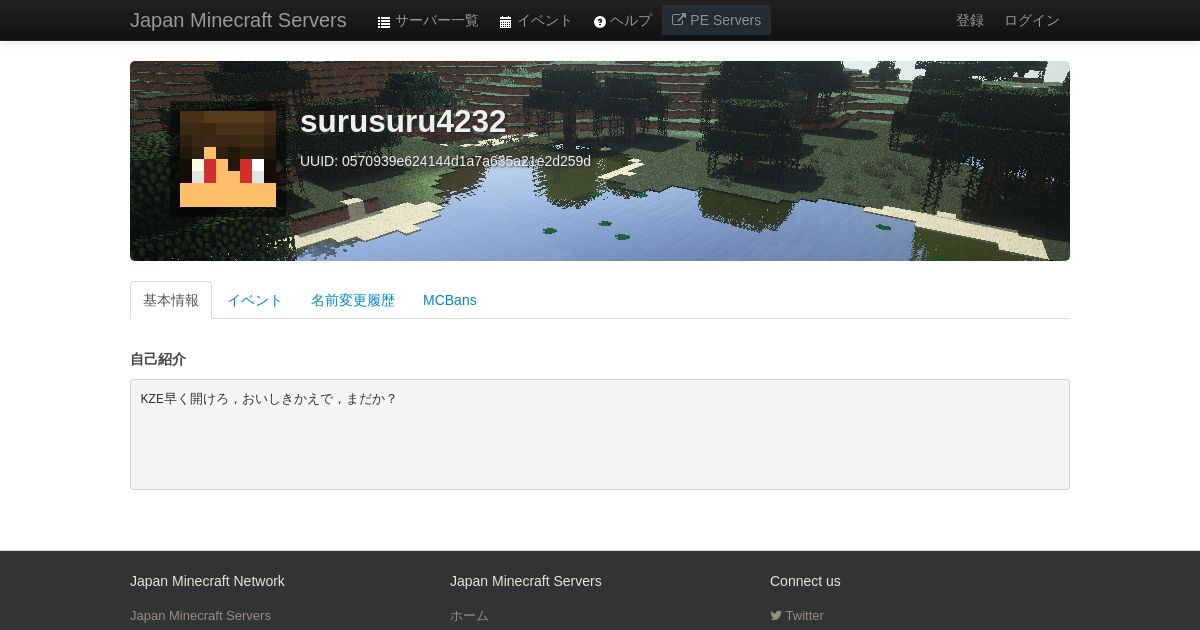Go to PE Servers
The height and width of the screenshot is (630, 1200).
click(x=716, y=20)
